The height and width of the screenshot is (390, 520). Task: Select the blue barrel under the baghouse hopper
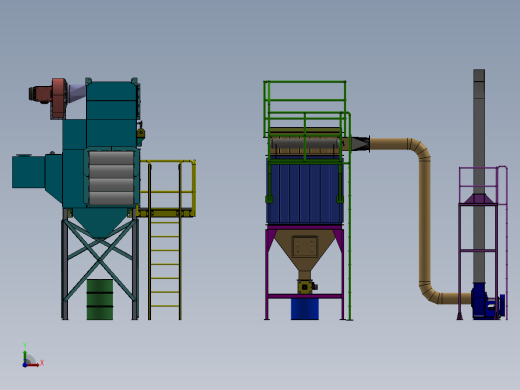[x=305, y=309]
